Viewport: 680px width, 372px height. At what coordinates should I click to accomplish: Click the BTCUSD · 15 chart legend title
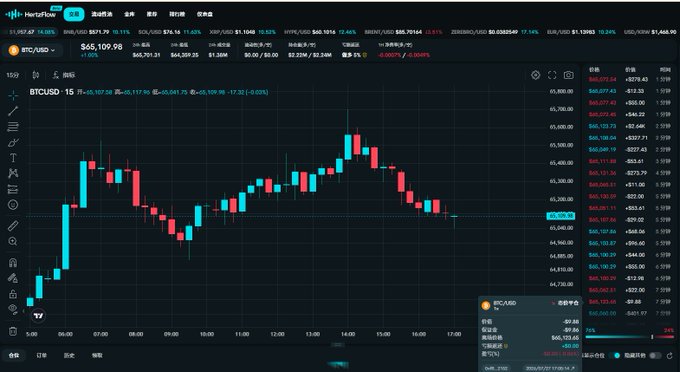52,92
